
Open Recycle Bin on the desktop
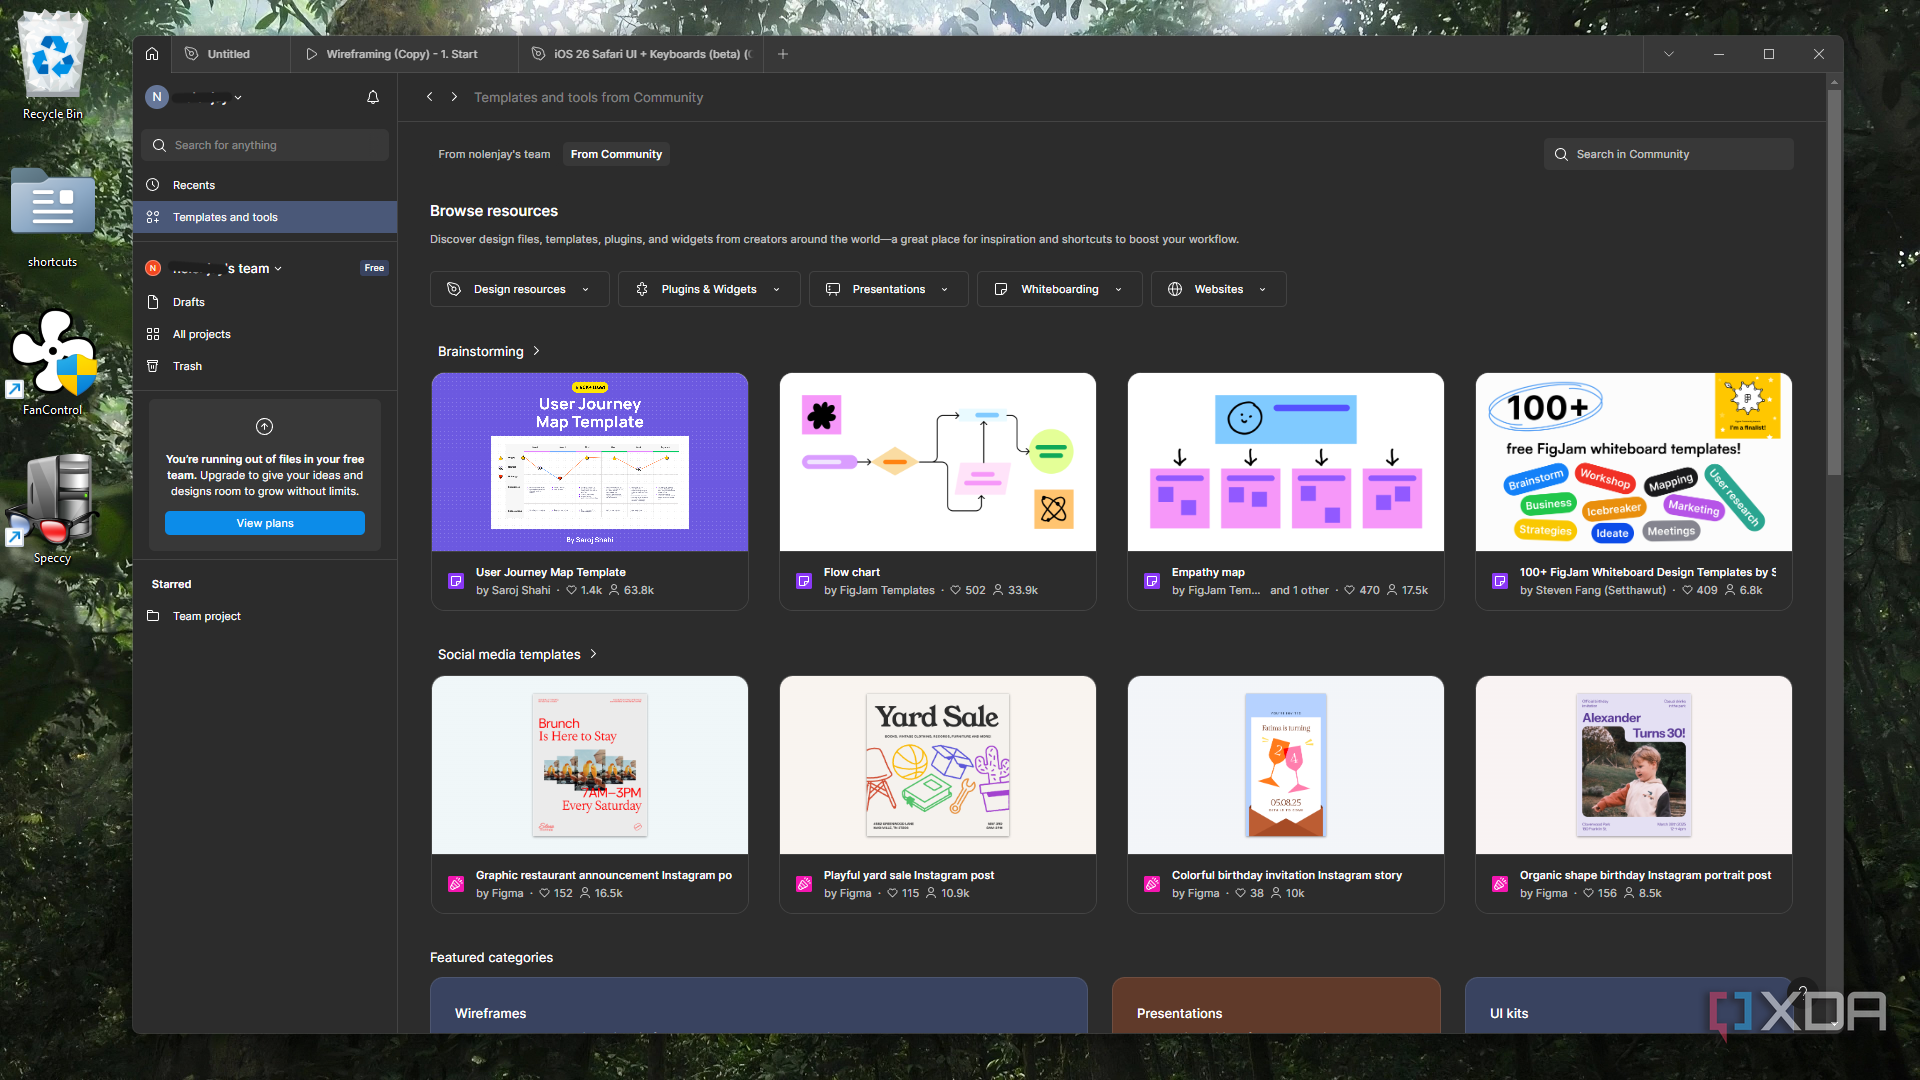click(x=53, y=65)
